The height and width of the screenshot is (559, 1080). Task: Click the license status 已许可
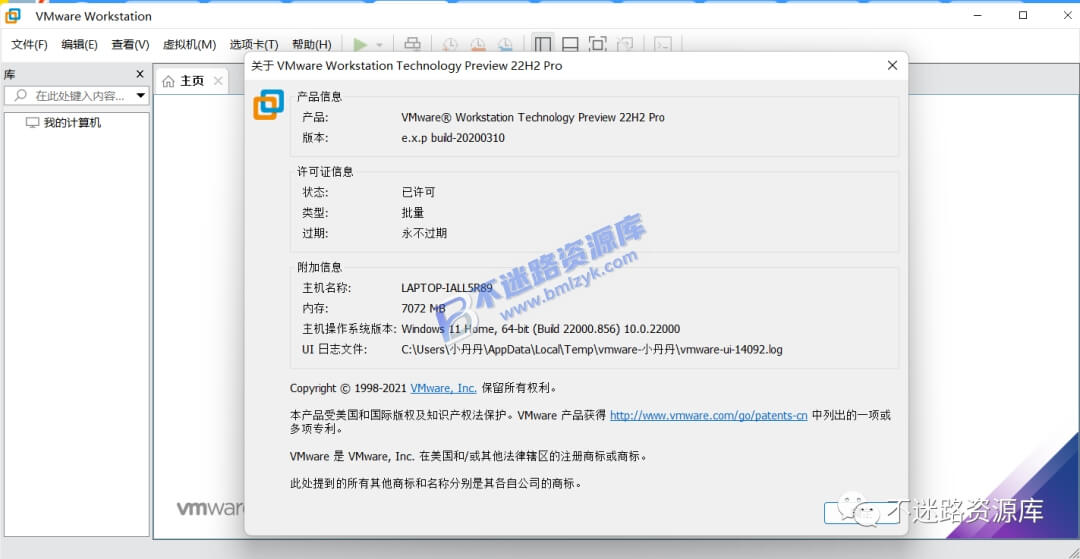point(418,193)
